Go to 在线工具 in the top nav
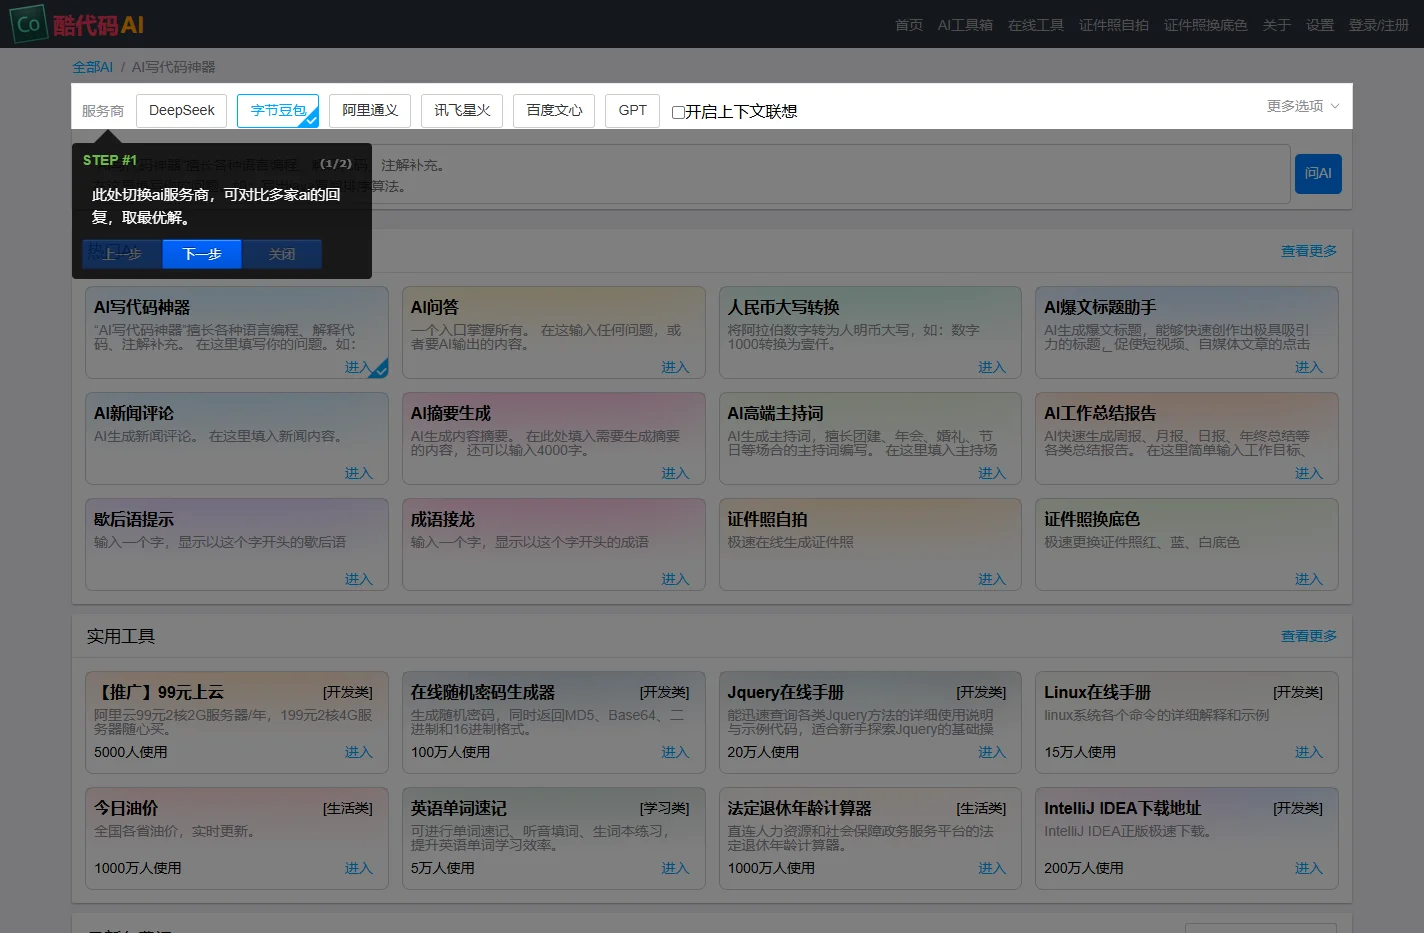This screenshot has width=1424, height=933. point(1036,25)
